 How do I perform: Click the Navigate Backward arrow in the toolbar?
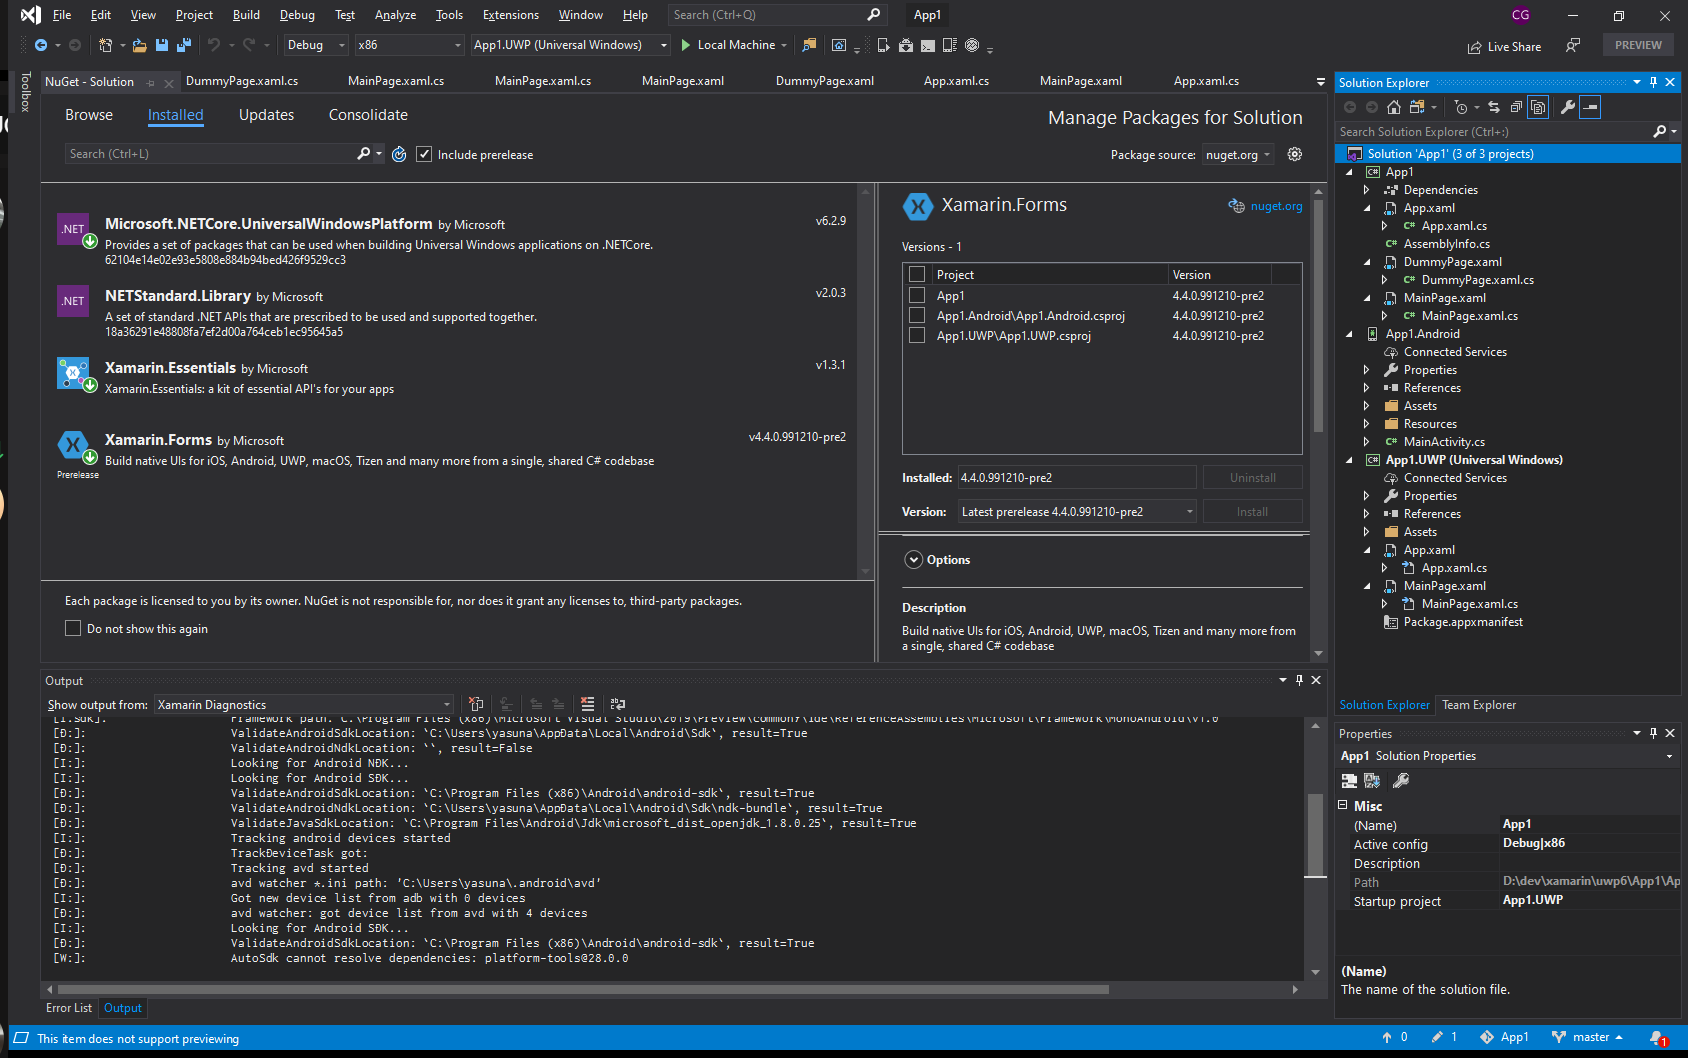[41, 45]
